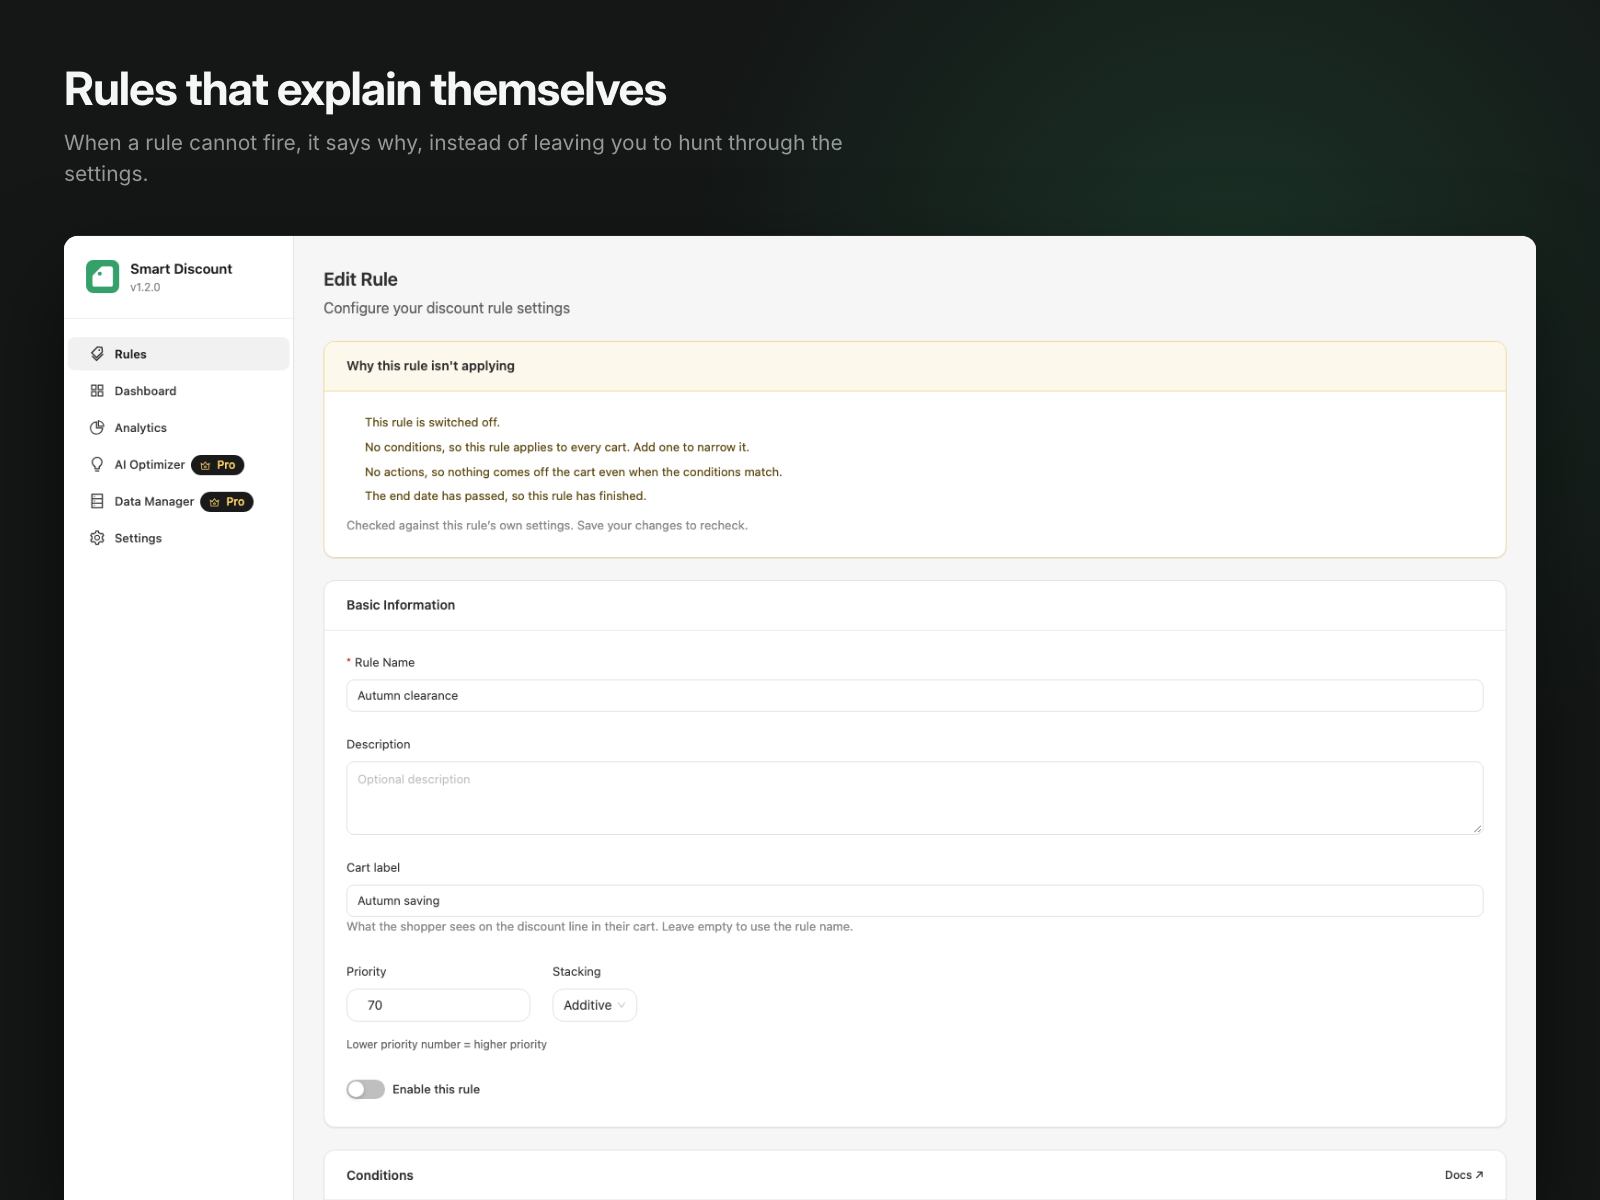Open the Rules menu item

pyautogui.click(x=179, y=354)
